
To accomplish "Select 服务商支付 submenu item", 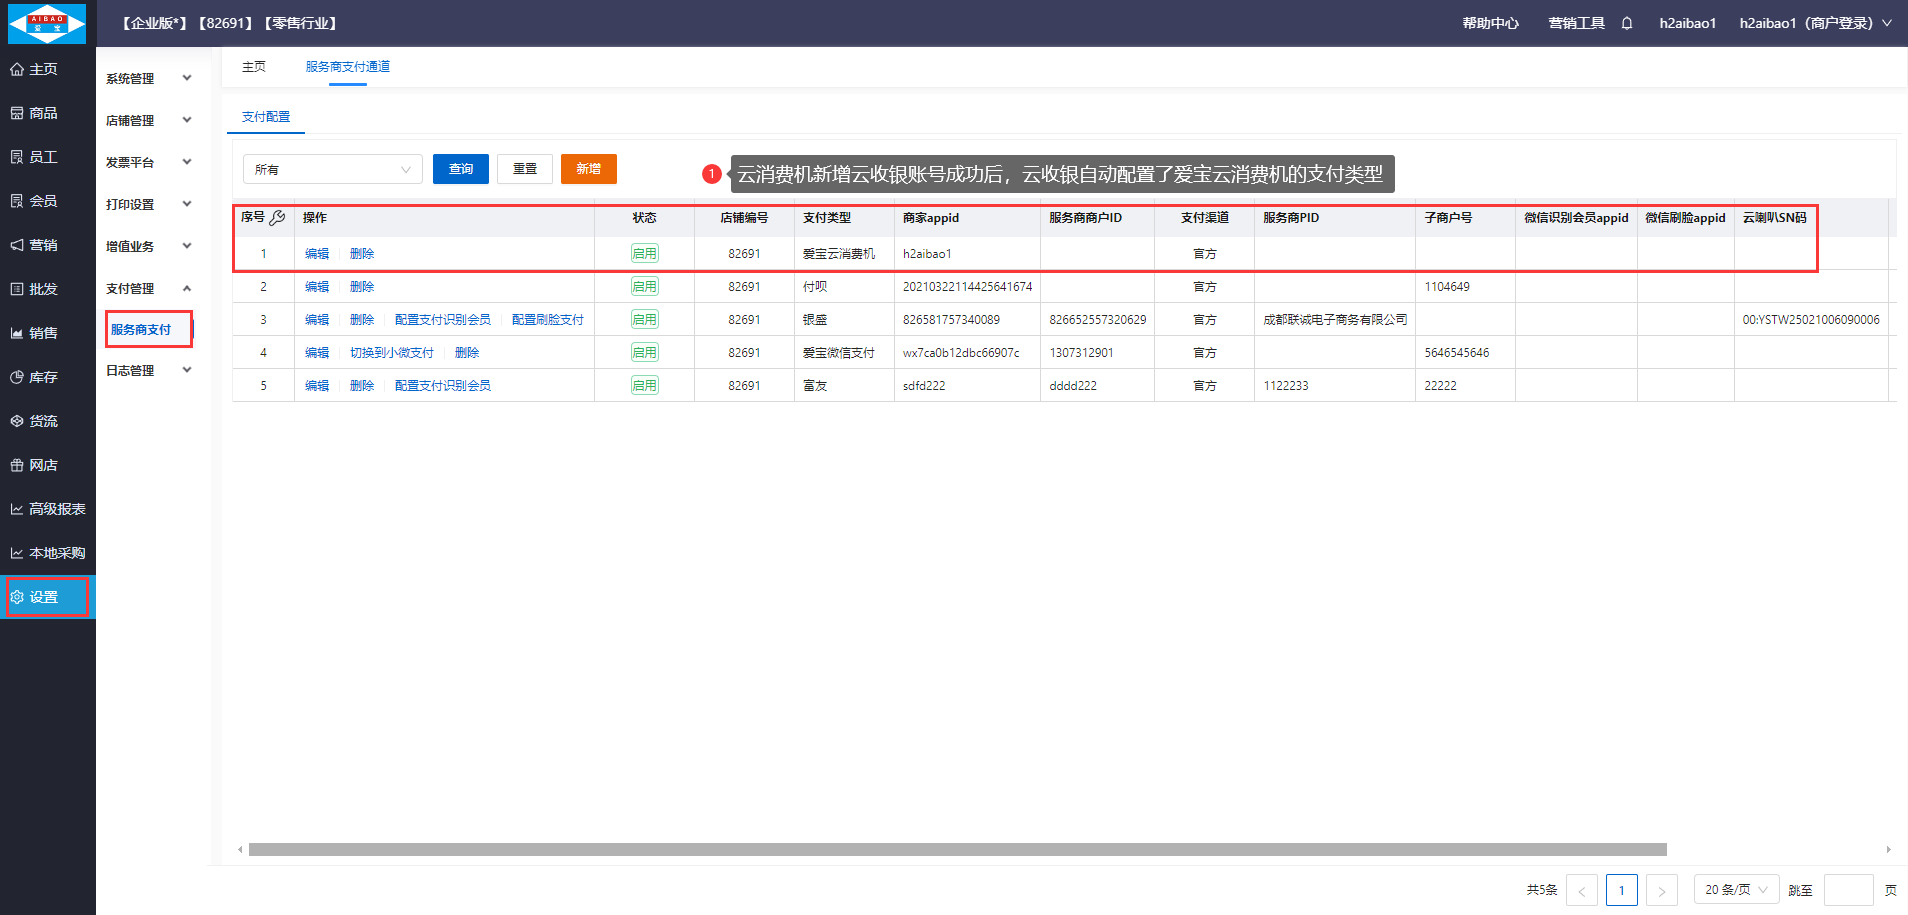I will pyautogui.click(x=141, y=329).
